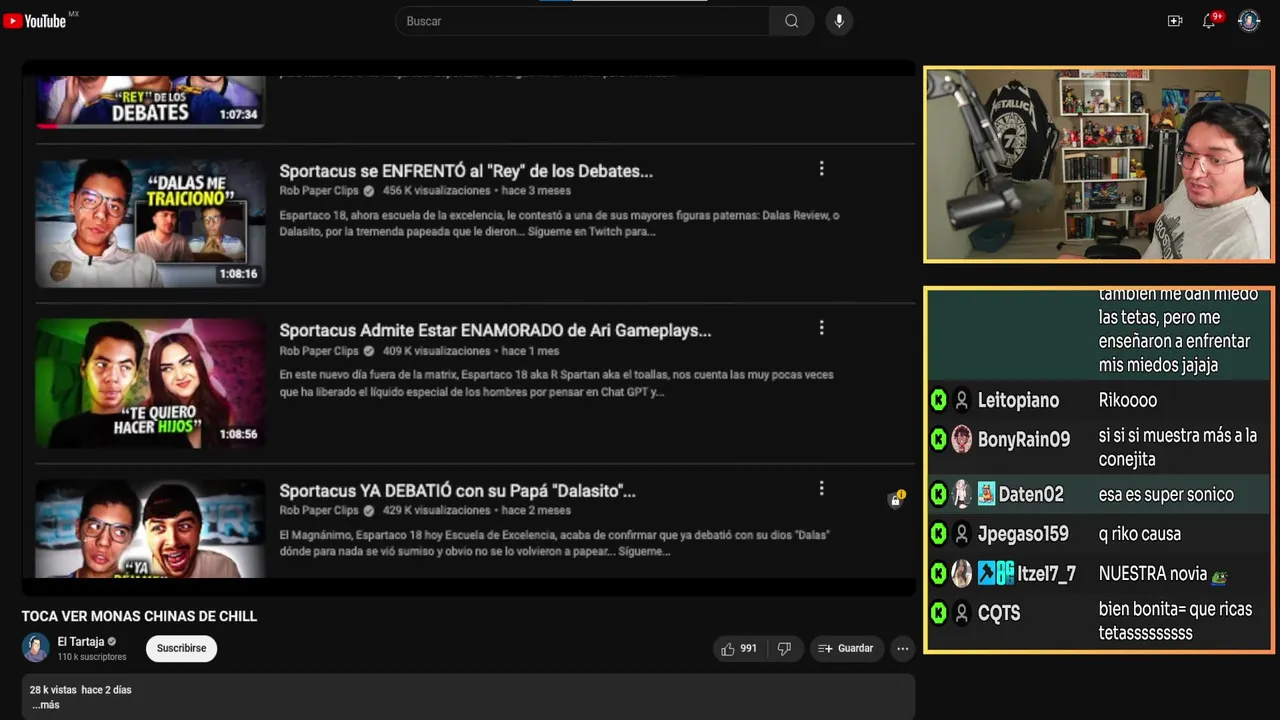Open the 'Rey de los Debates' thumbnail

click(151, 102)
